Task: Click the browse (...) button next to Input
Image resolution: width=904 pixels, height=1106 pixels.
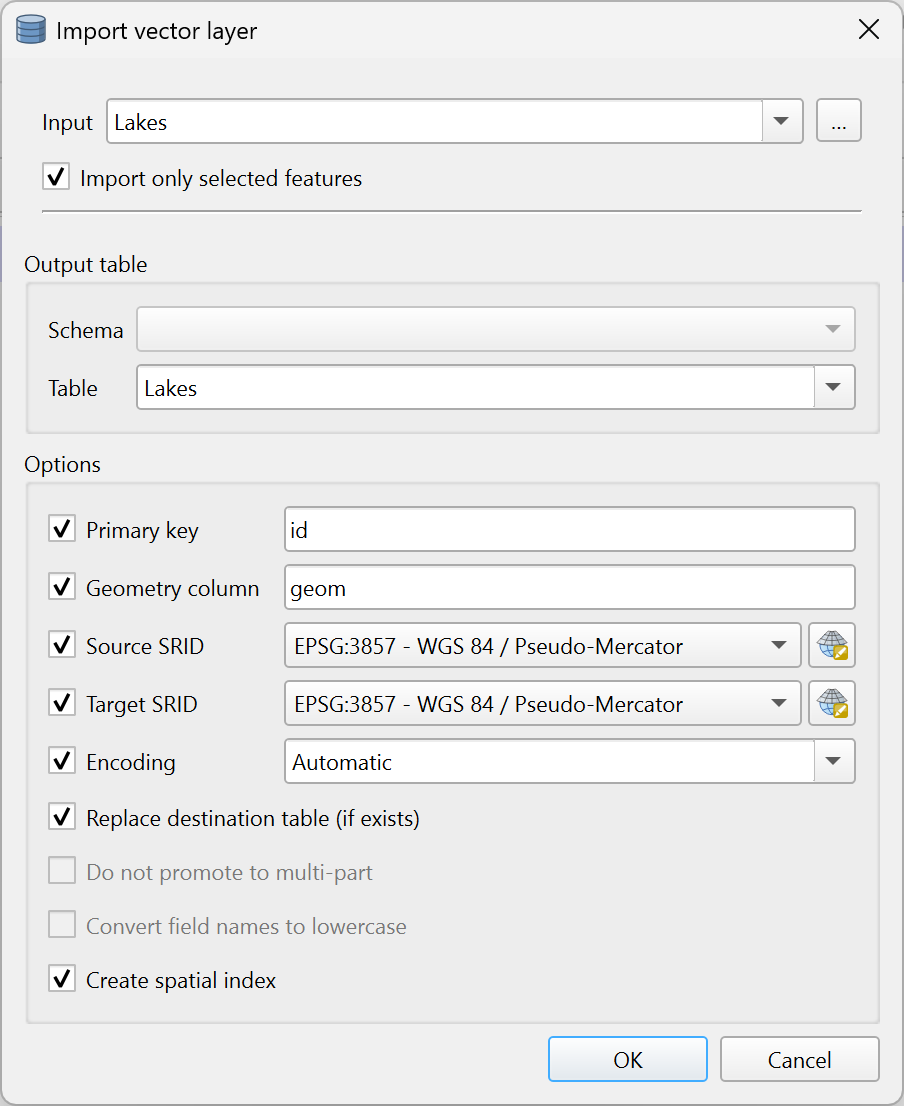Action: click(838, 122)
